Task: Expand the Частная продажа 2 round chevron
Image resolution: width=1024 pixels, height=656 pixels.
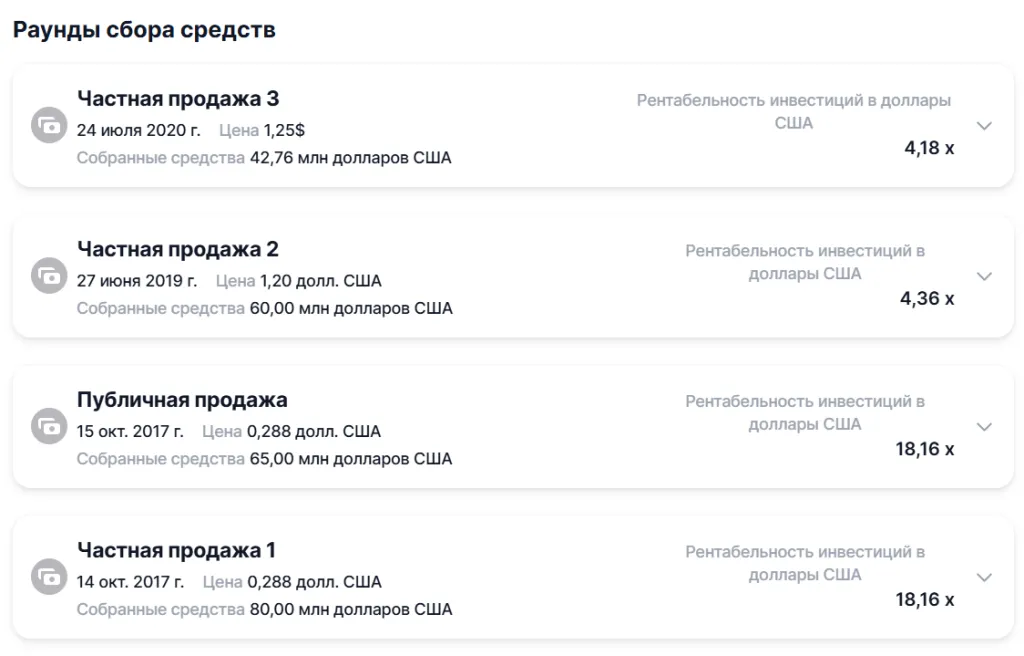Action: pos(984,276)
